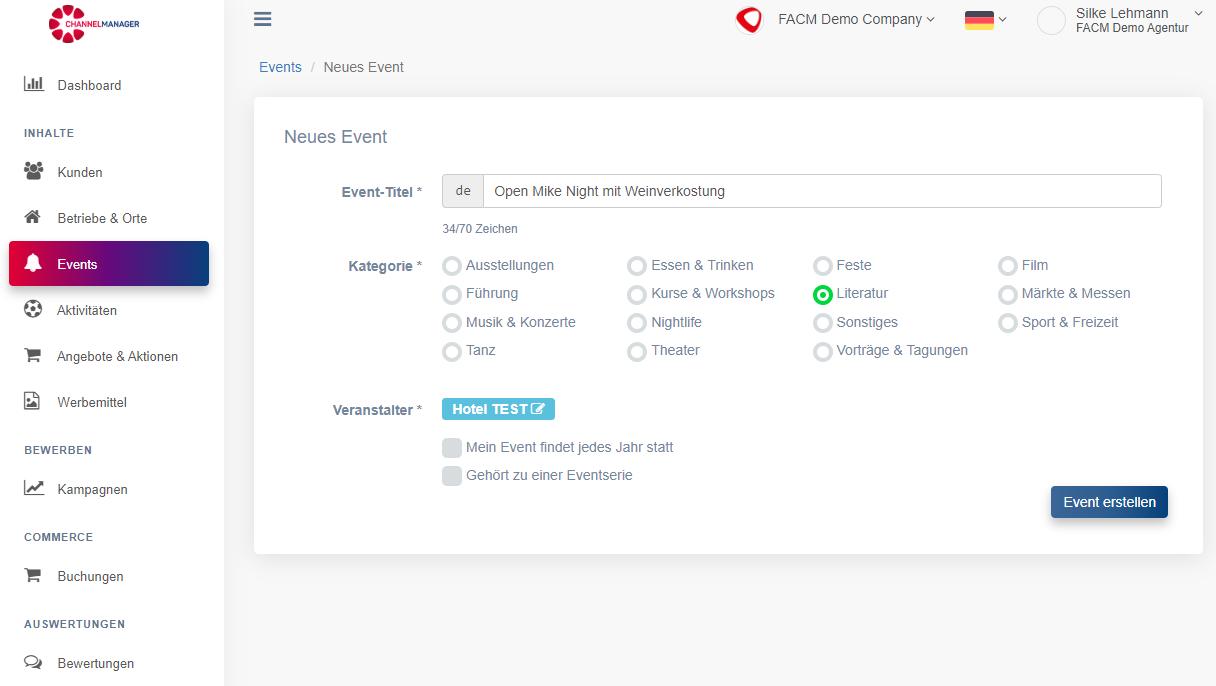The image size is (1216, 686).
Task: Click the Werbemittel image file icon
Action: click(x=33, y=401)
